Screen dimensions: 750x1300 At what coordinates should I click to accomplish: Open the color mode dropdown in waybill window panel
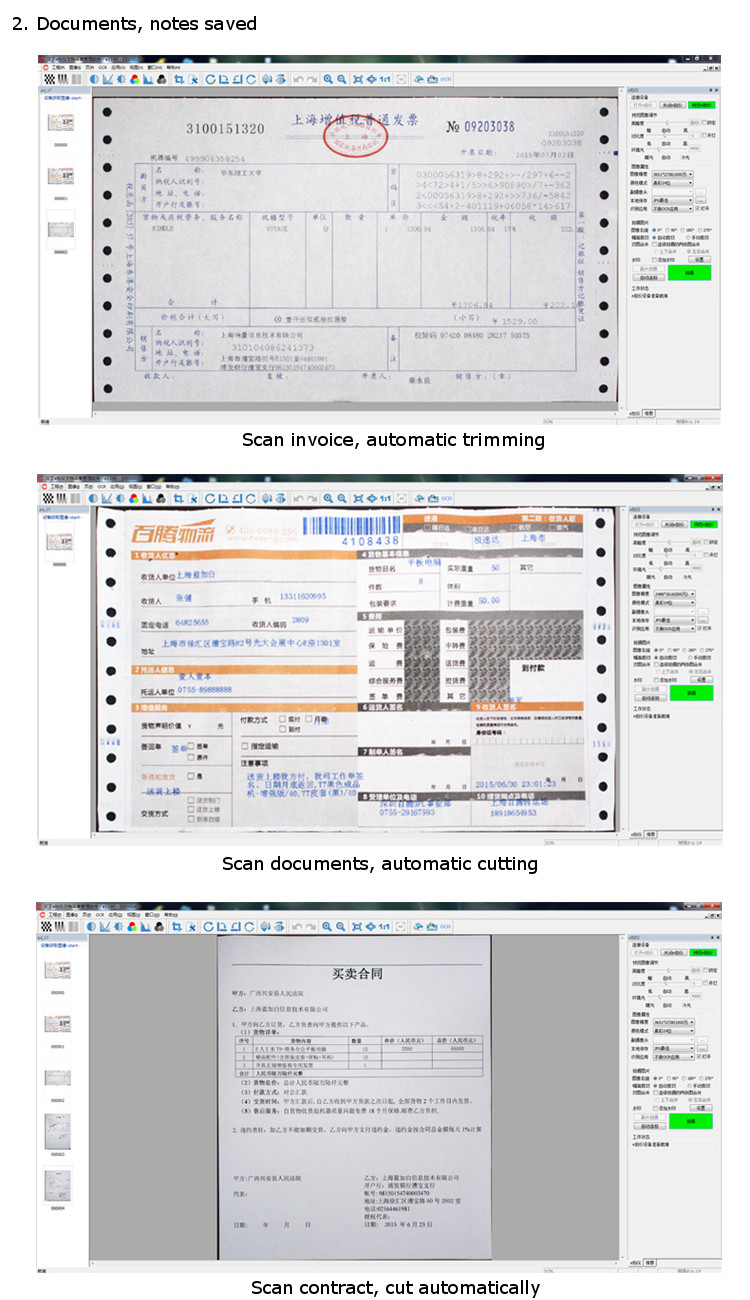click(673, 602)
